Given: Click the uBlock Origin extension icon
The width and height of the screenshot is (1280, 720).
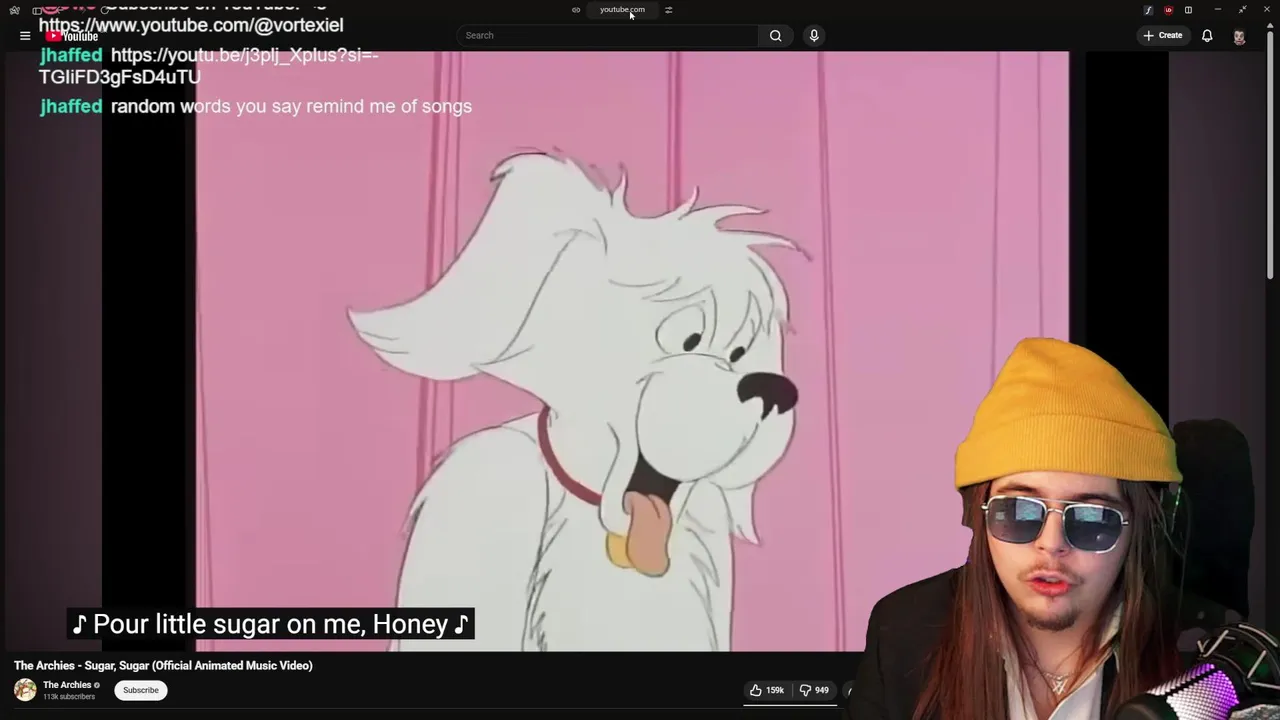Looking at the screenshot, I should pos(1168,10).
